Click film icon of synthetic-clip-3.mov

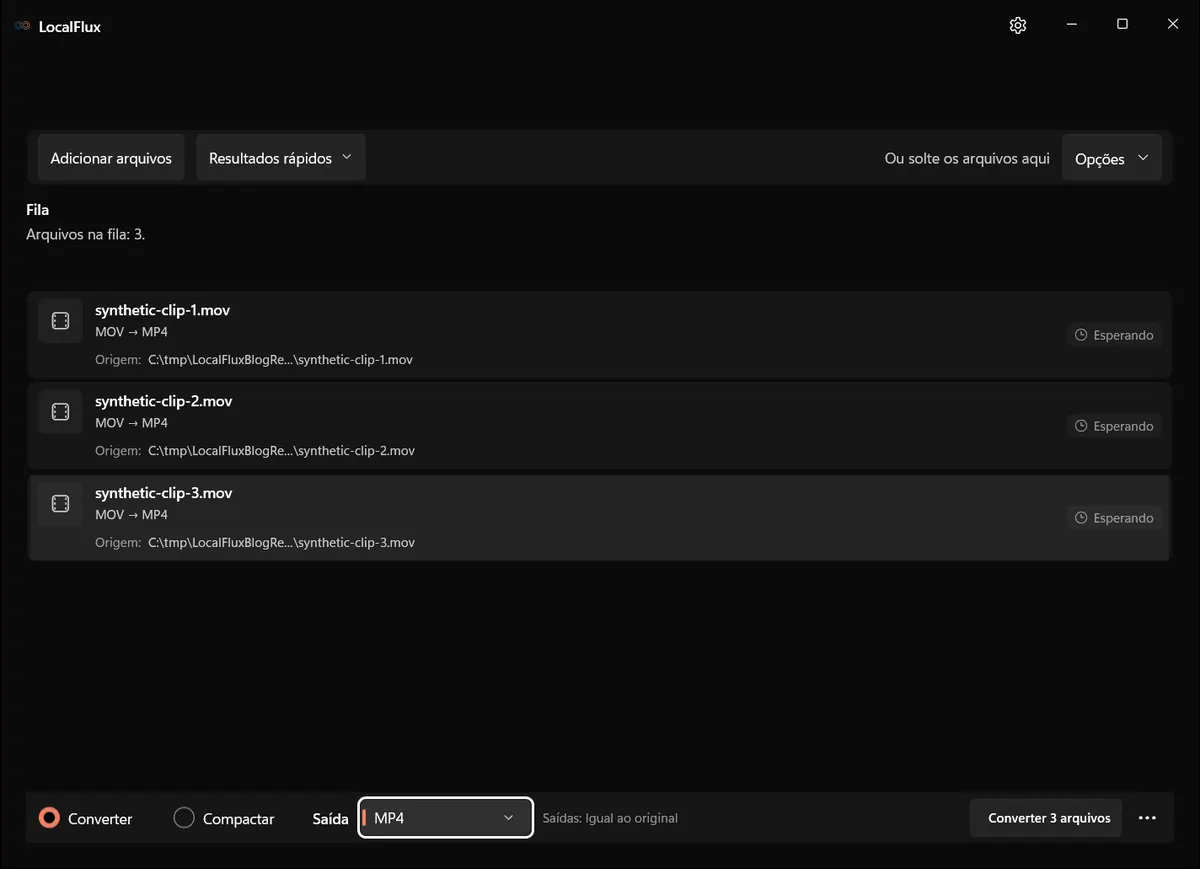tap(60, 503)
